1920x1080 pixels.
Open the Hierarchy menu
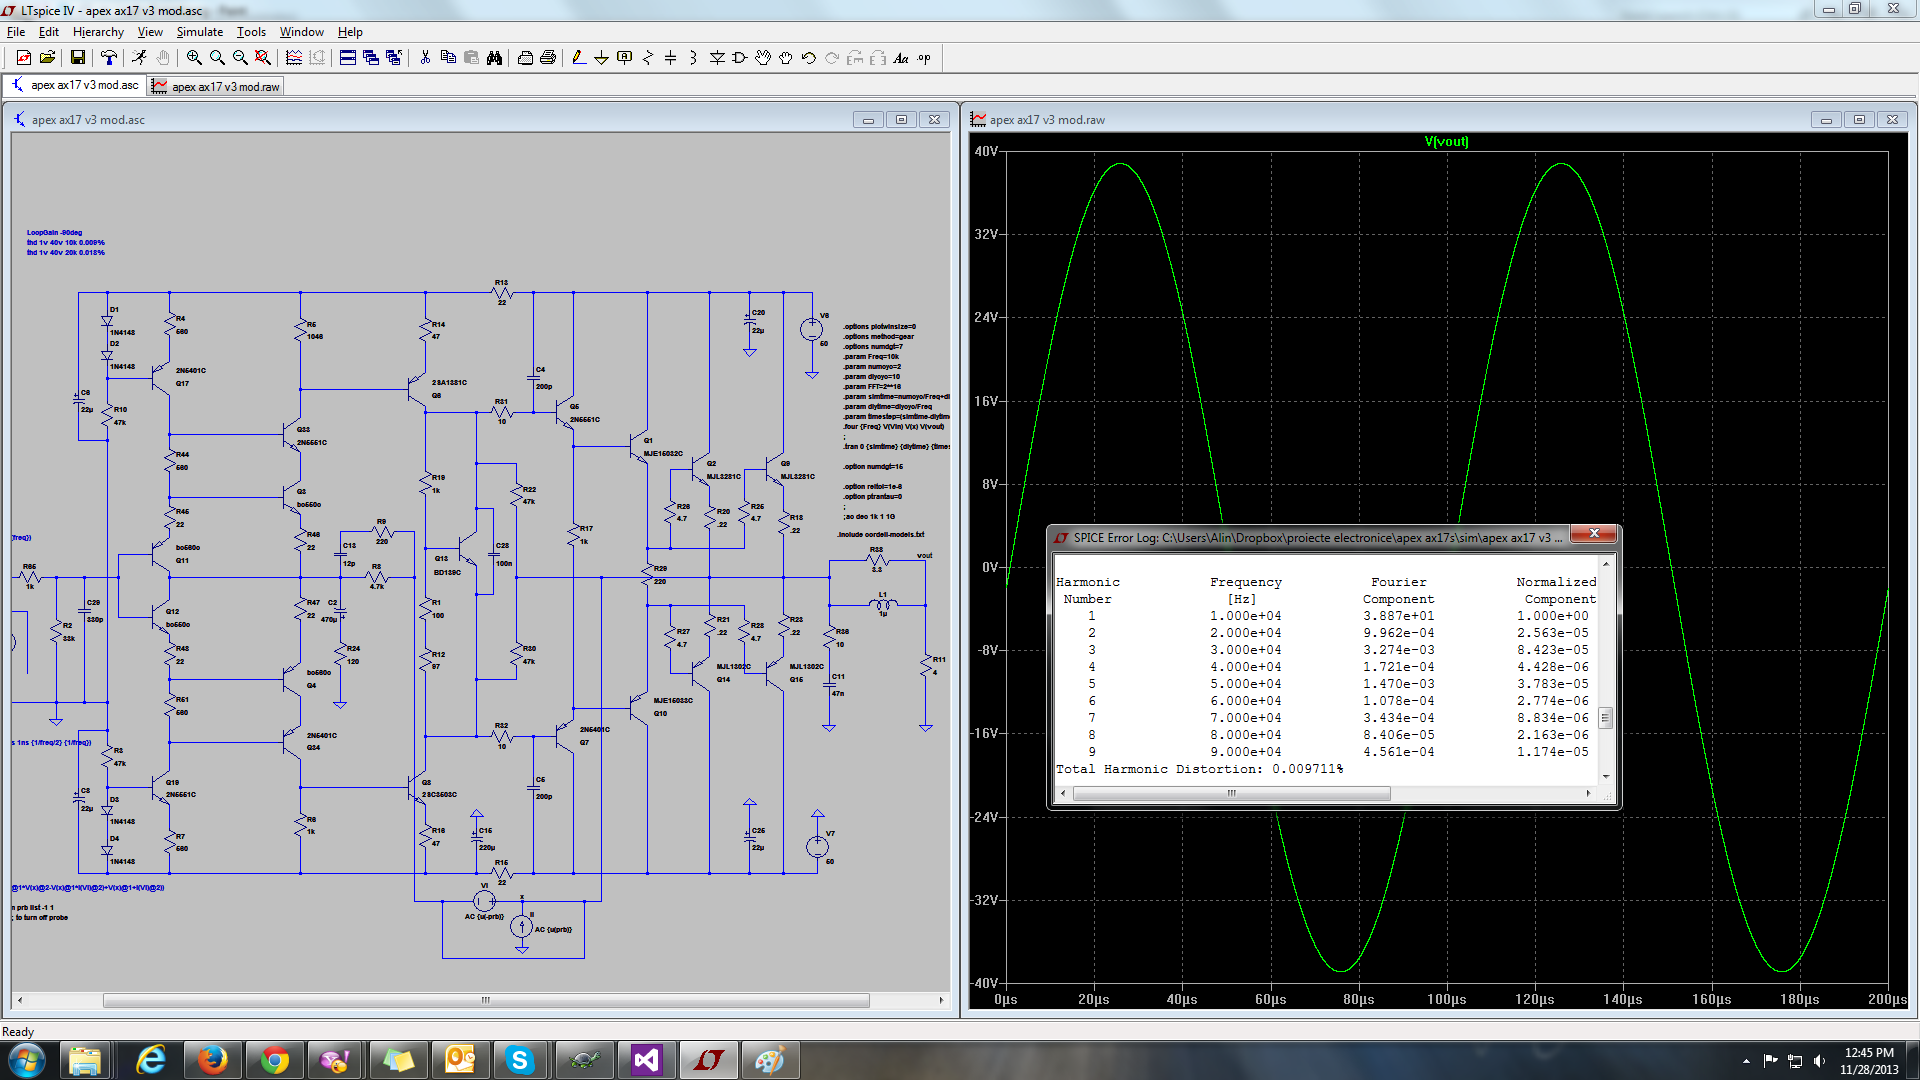pos(98,32)
